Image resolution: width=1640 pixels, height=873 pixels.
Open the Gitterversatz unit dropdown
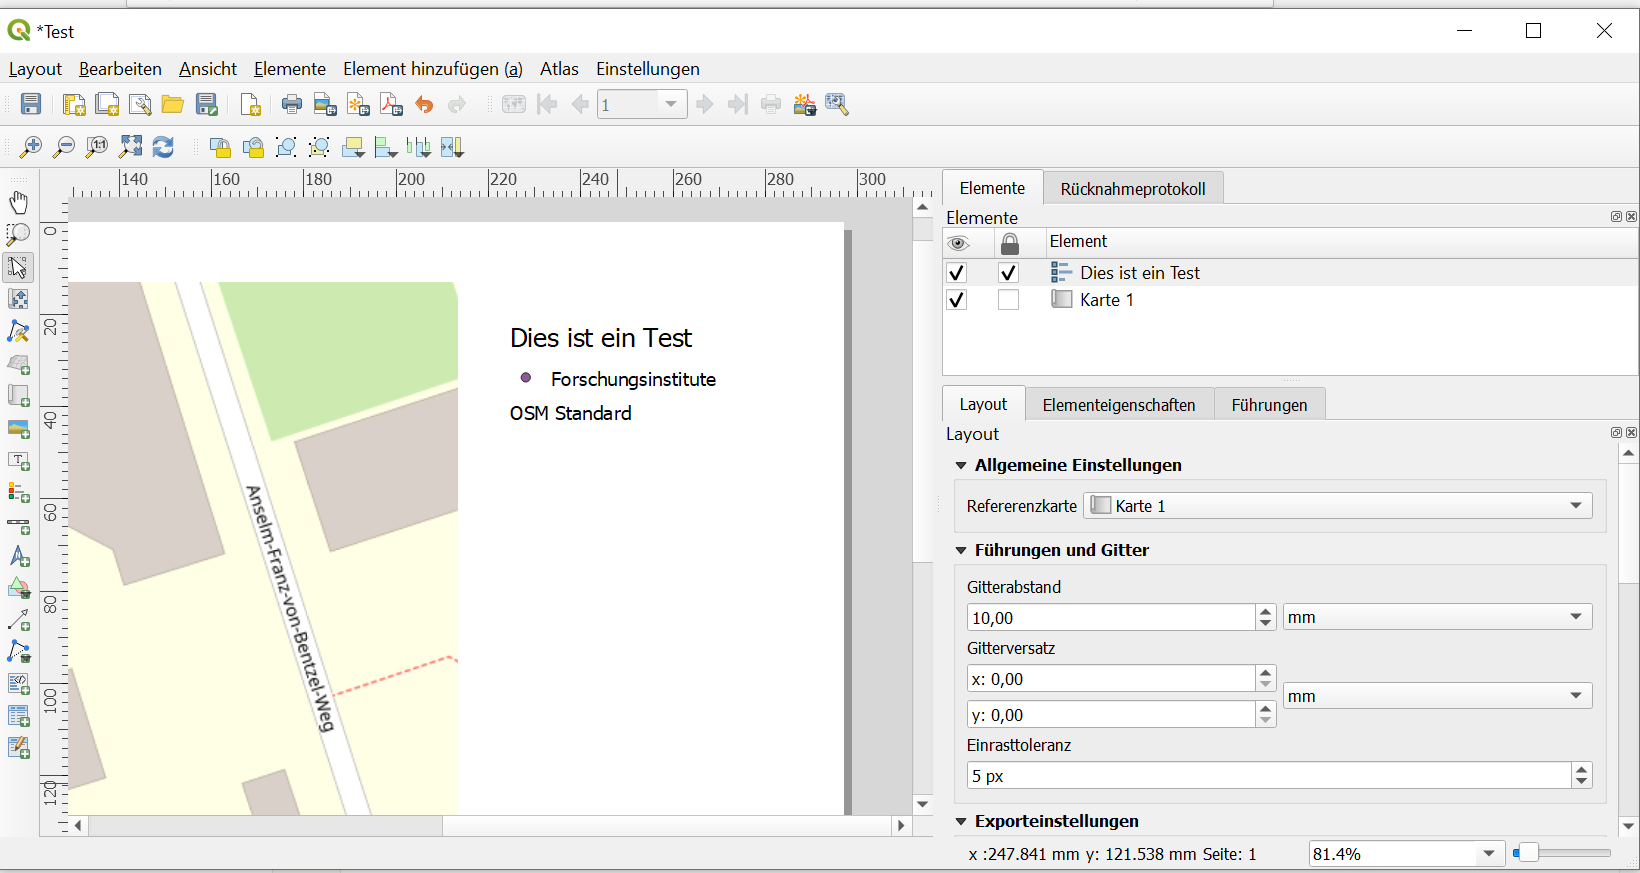1437,696
